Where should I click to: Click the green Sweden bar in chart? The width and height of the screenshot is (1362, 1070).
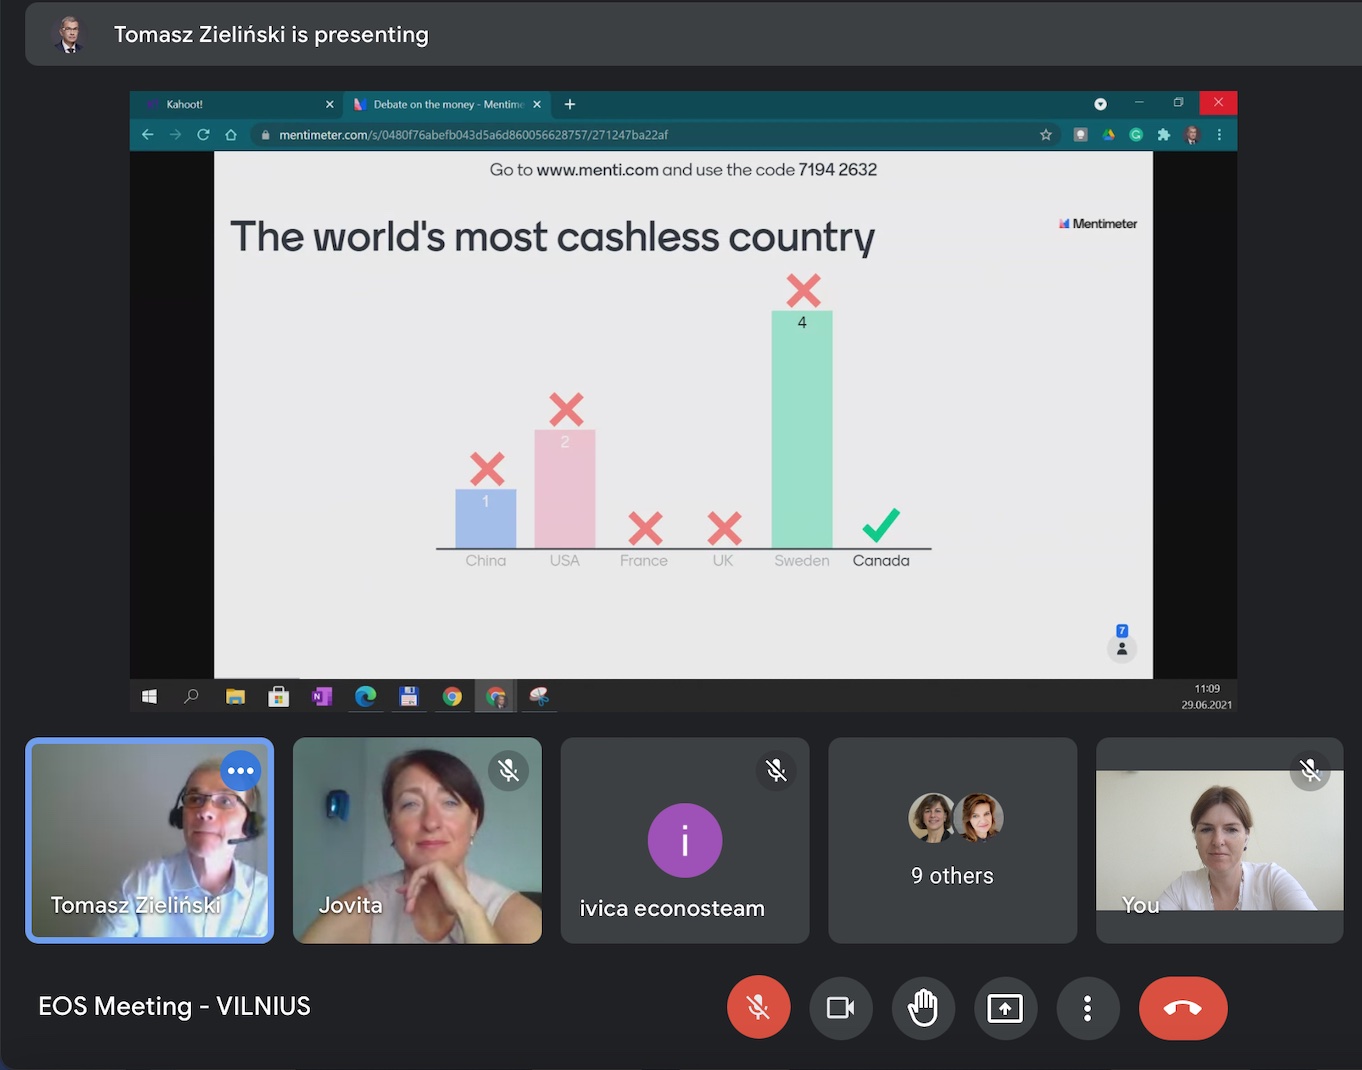[801, 430]
